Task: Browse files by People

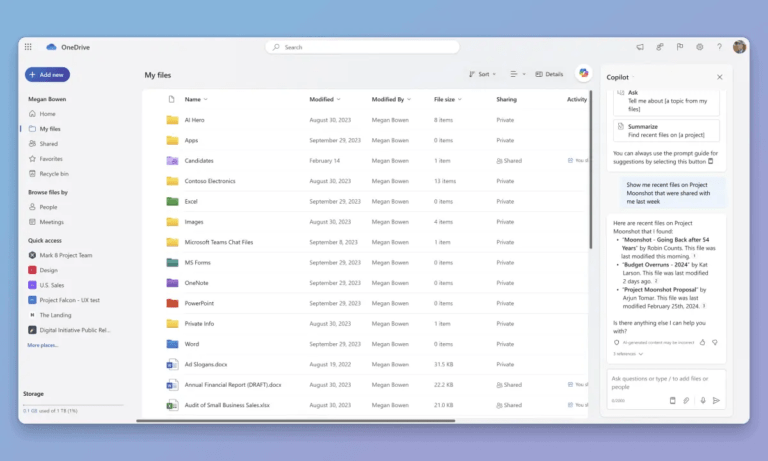Action: tap(48, 207)
